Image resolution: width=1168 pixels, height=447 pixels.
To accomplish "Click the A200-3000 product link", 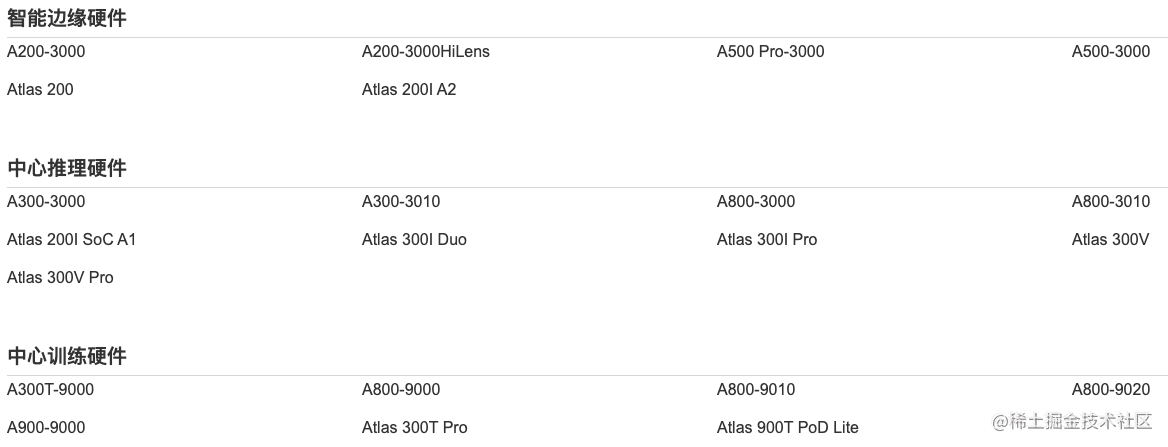I will point(53,52).
